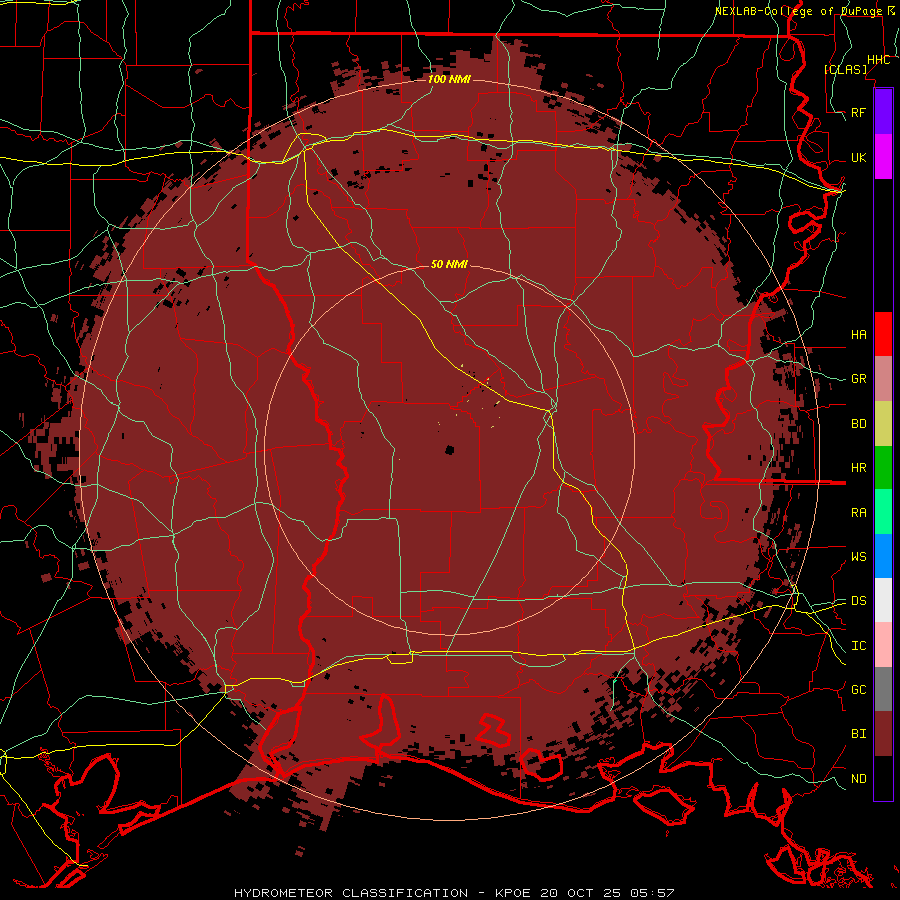Viewport: 900px width, 900px height.
Task: Click the 'IC' legend label
Action: (x=858, y=646)
